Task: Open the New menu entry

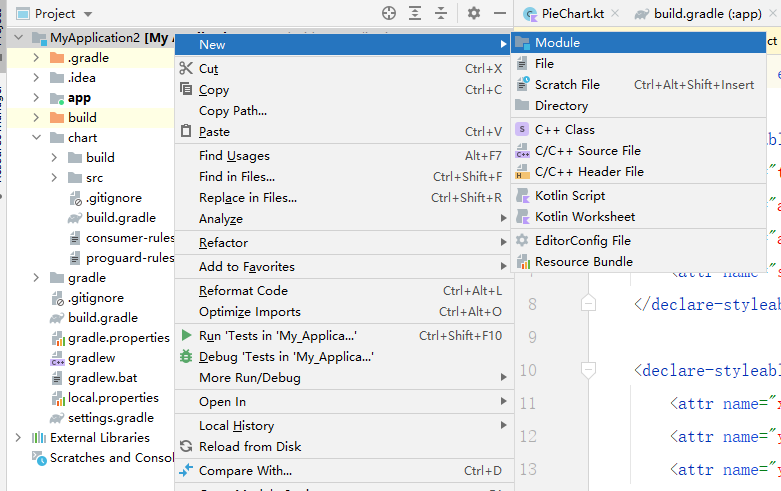Action: click(343, 45)
